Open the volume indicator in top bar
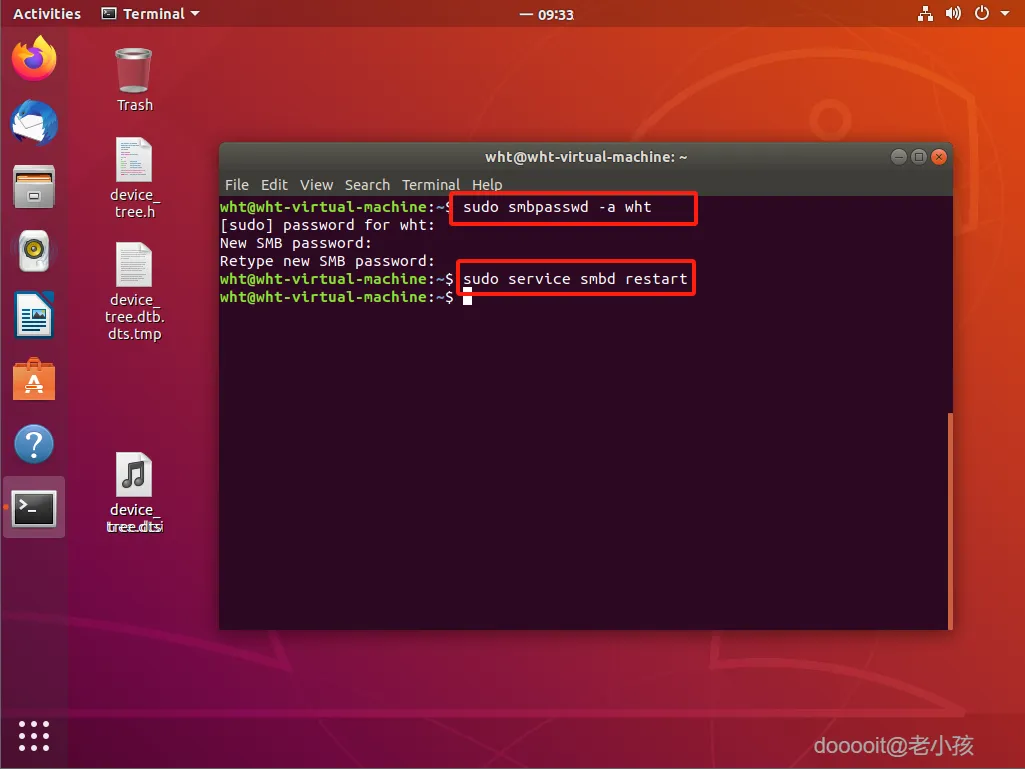 click(953, 13)
